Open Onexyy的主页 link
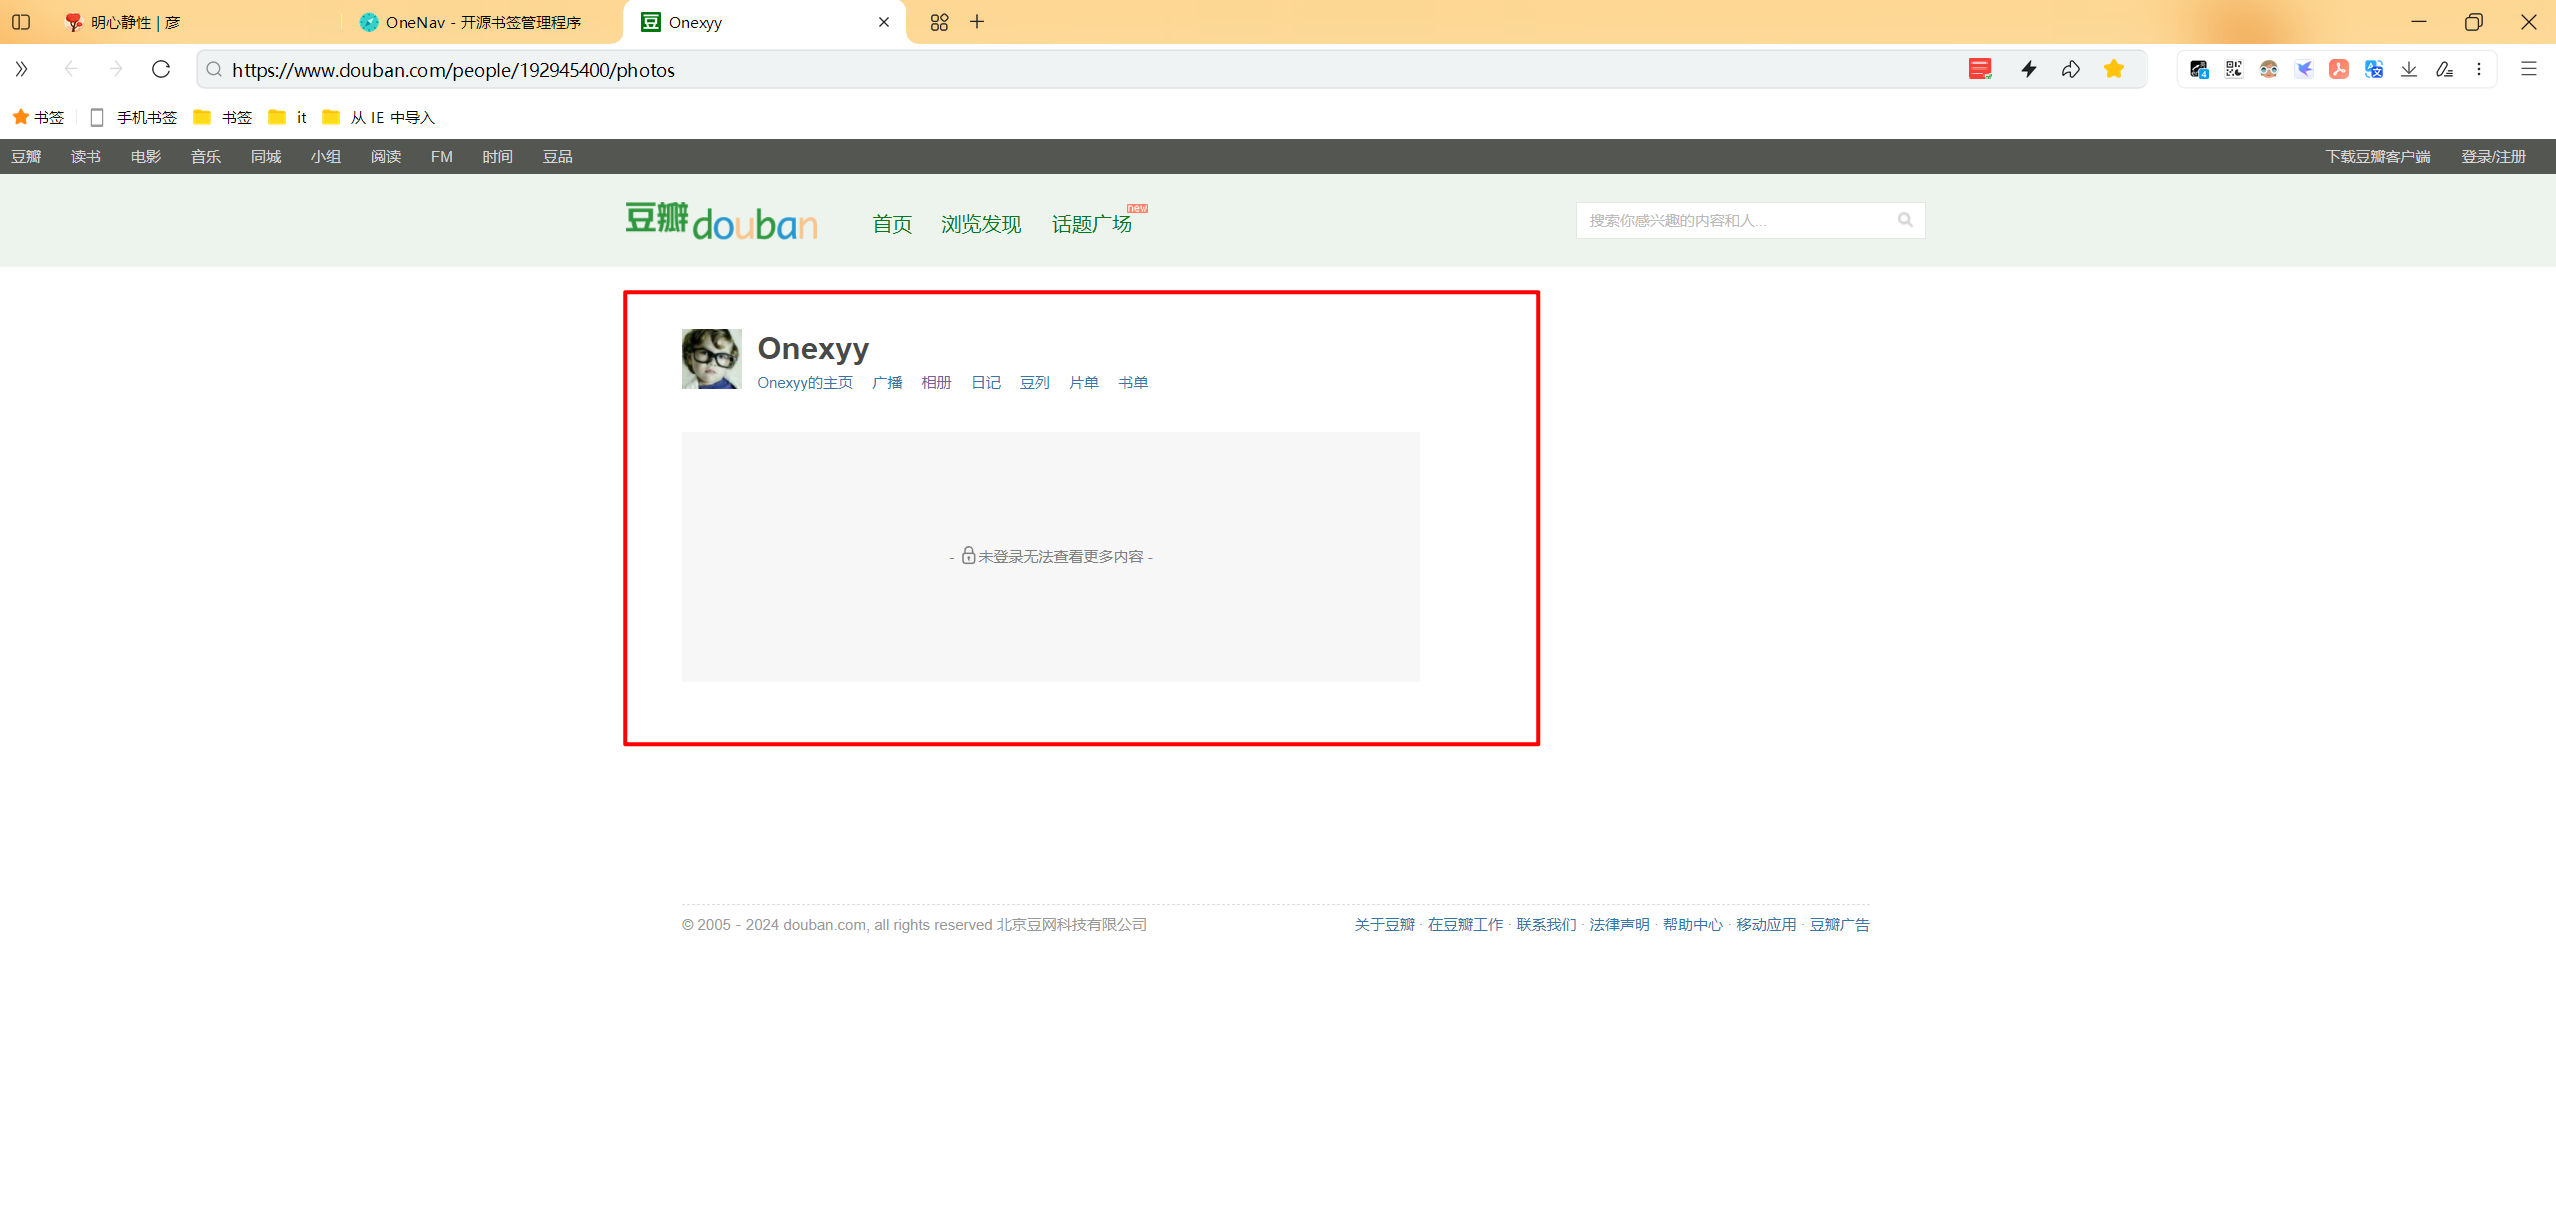2556x1230 pixels. point(805,383)
